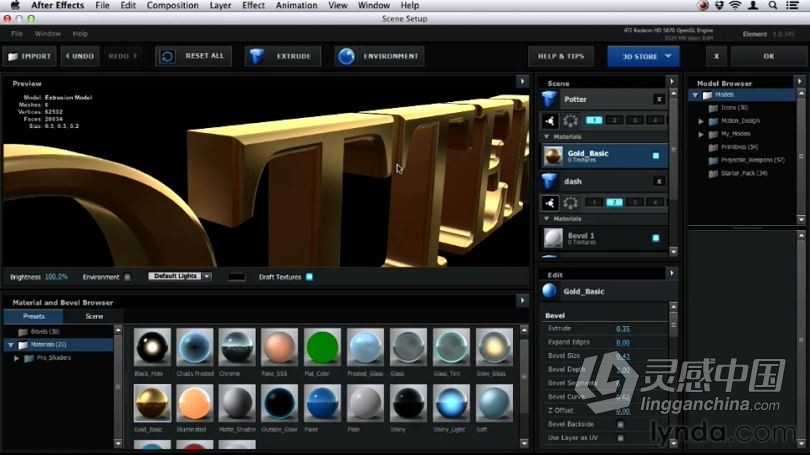
Task: Select the Glass_Tint material preset
Action: click(x=451, y=347)
